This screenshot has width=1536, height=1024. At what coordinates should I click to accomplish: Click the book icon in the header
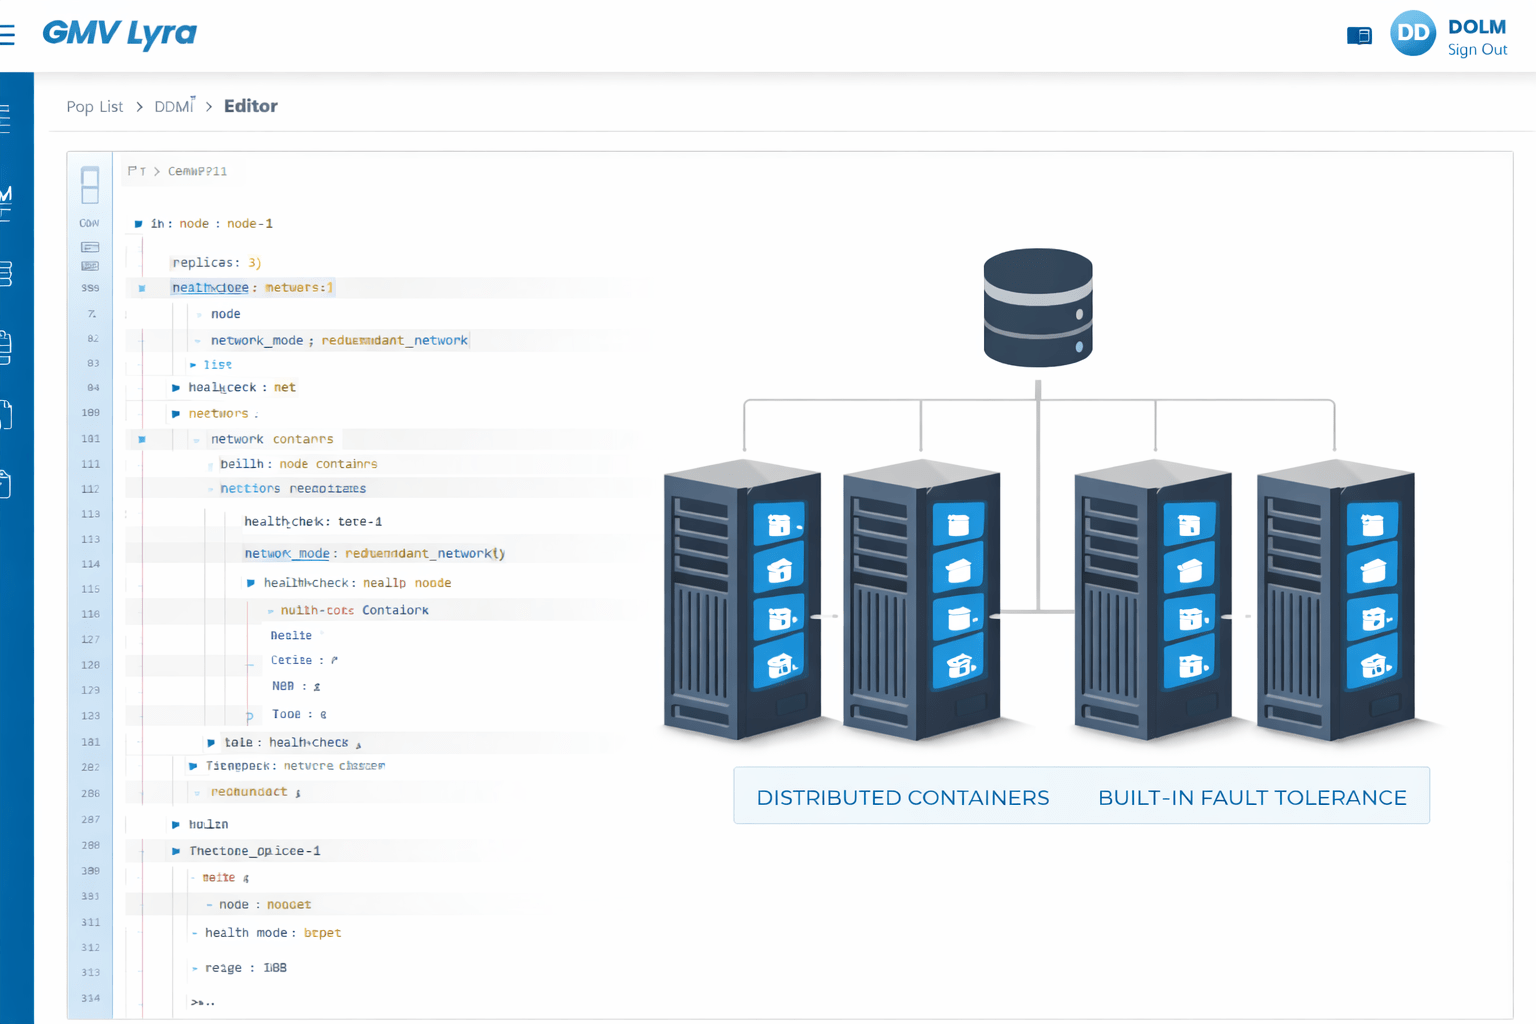coord(1359,36)
